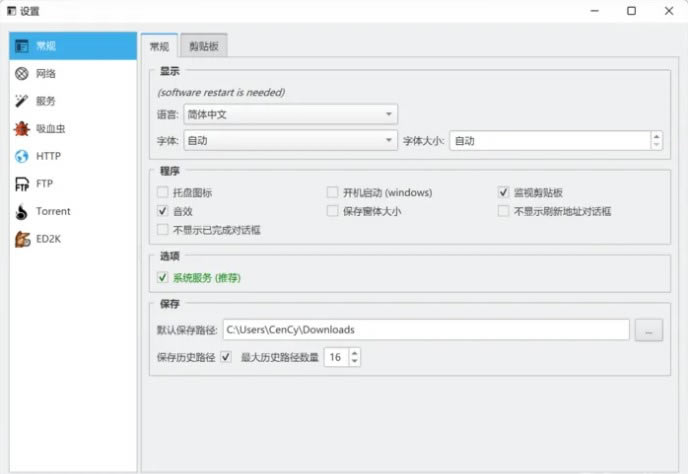Screen dimensions: 688x474
Task: Select the 常规 general settings icon
Action: [x=21, y=46]
